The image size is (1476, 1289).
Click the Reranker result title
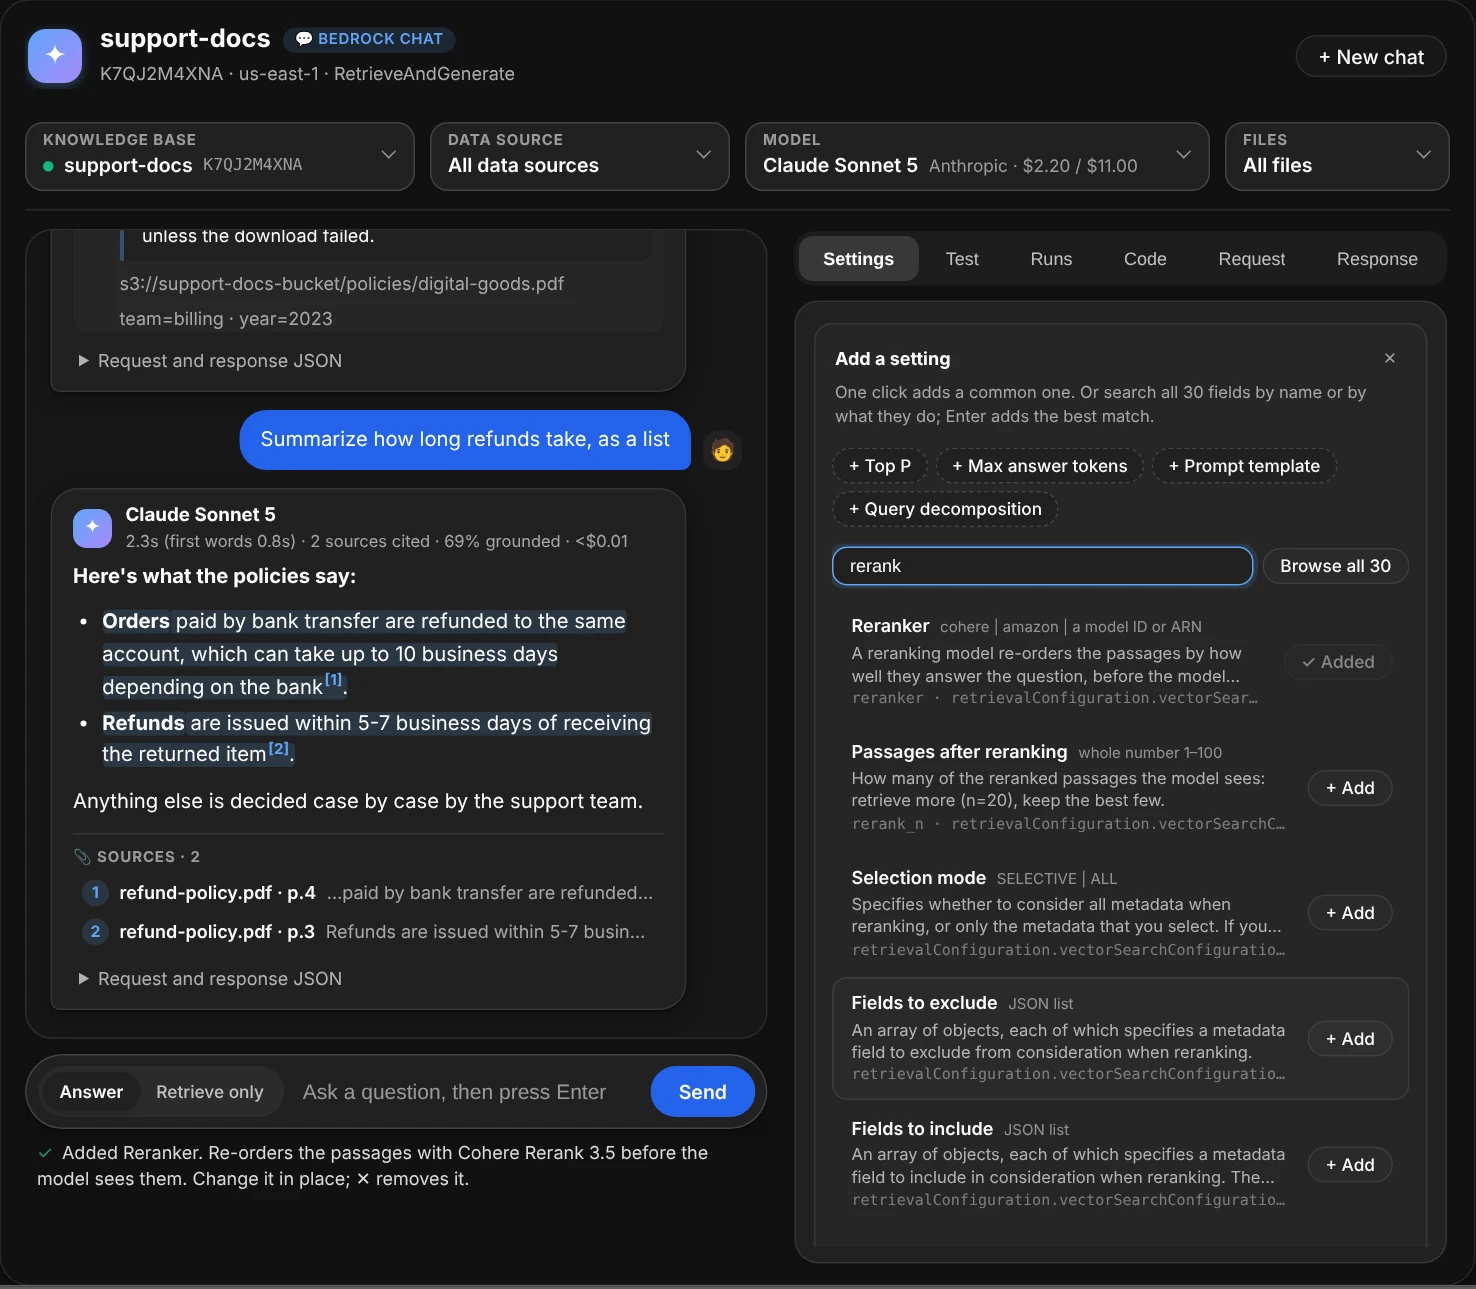click(890, 626)
